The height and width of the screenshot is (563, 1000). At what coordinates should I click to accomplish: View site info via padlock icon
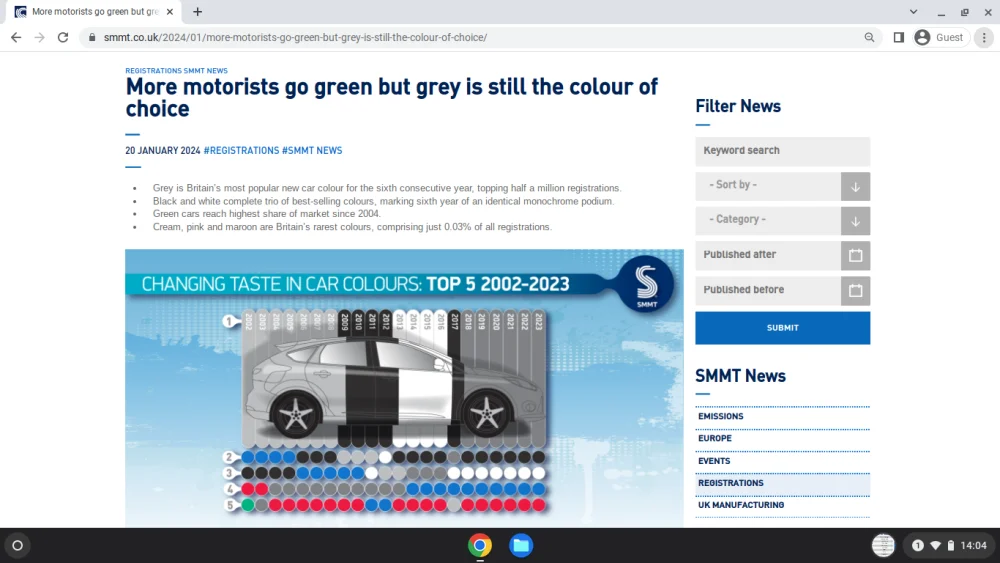(92, 38)
